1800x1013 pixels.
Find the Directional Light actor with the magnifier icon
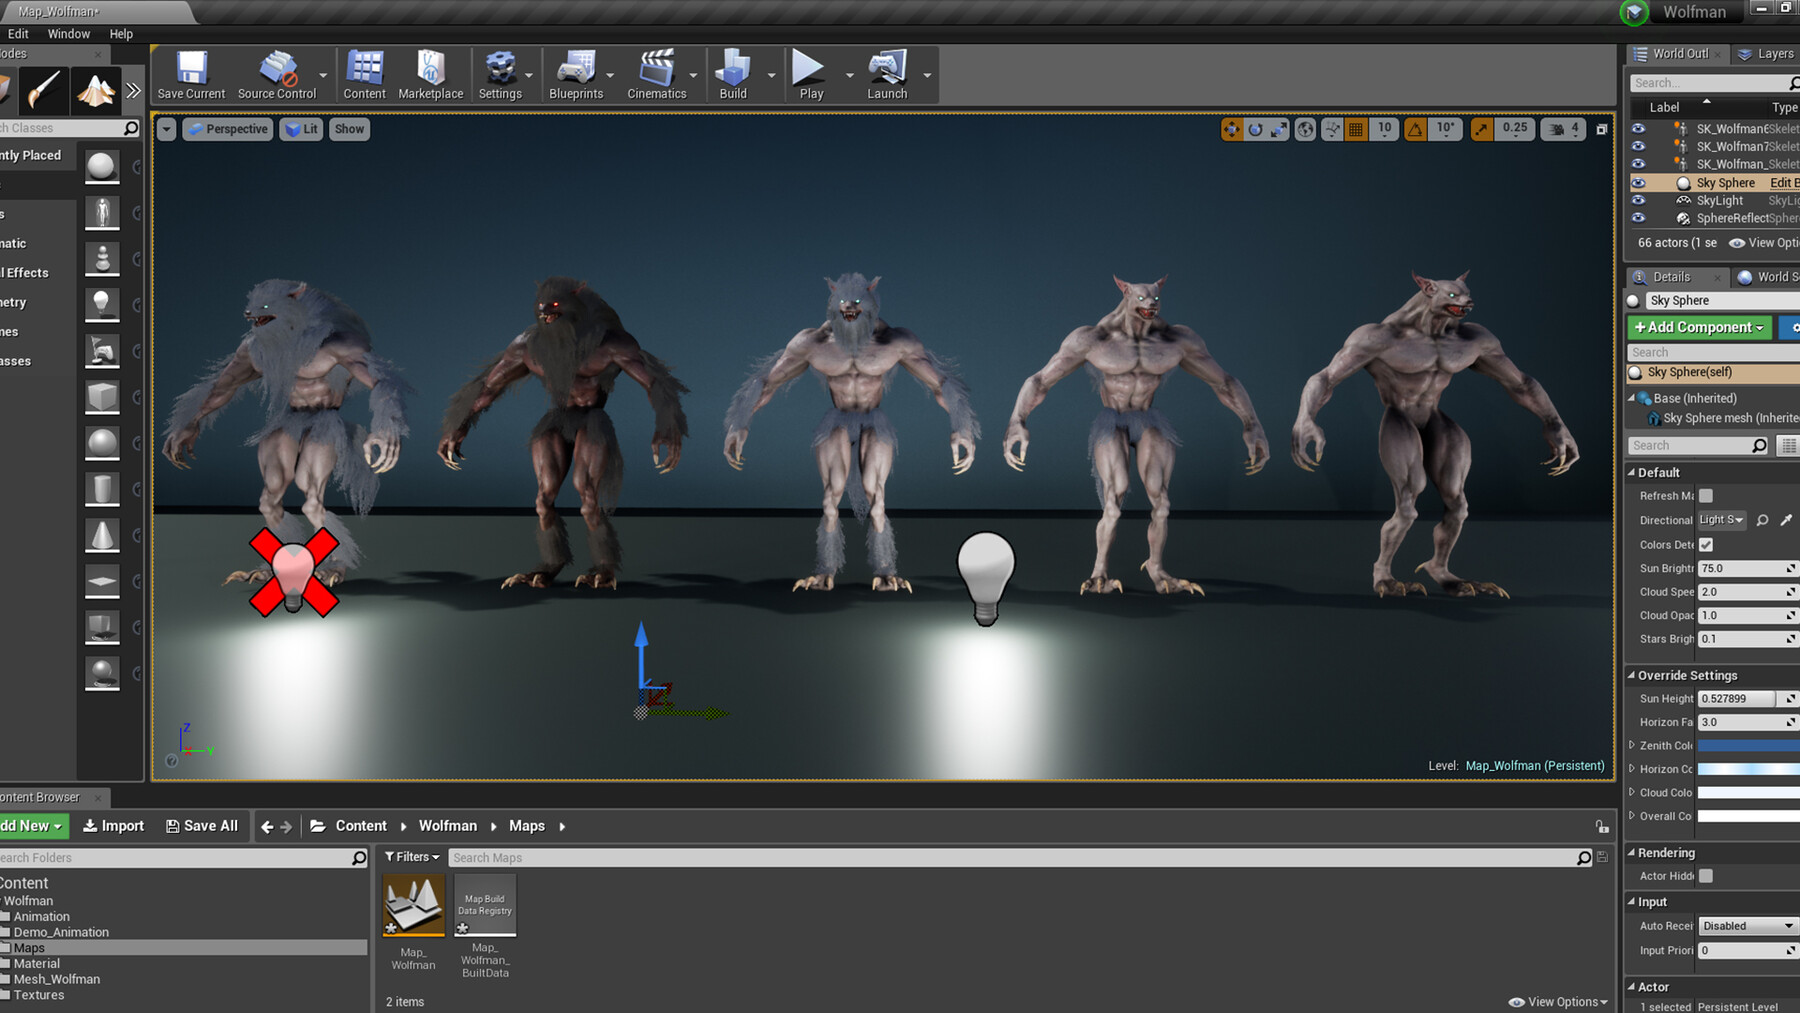[x=1763, y=520]
